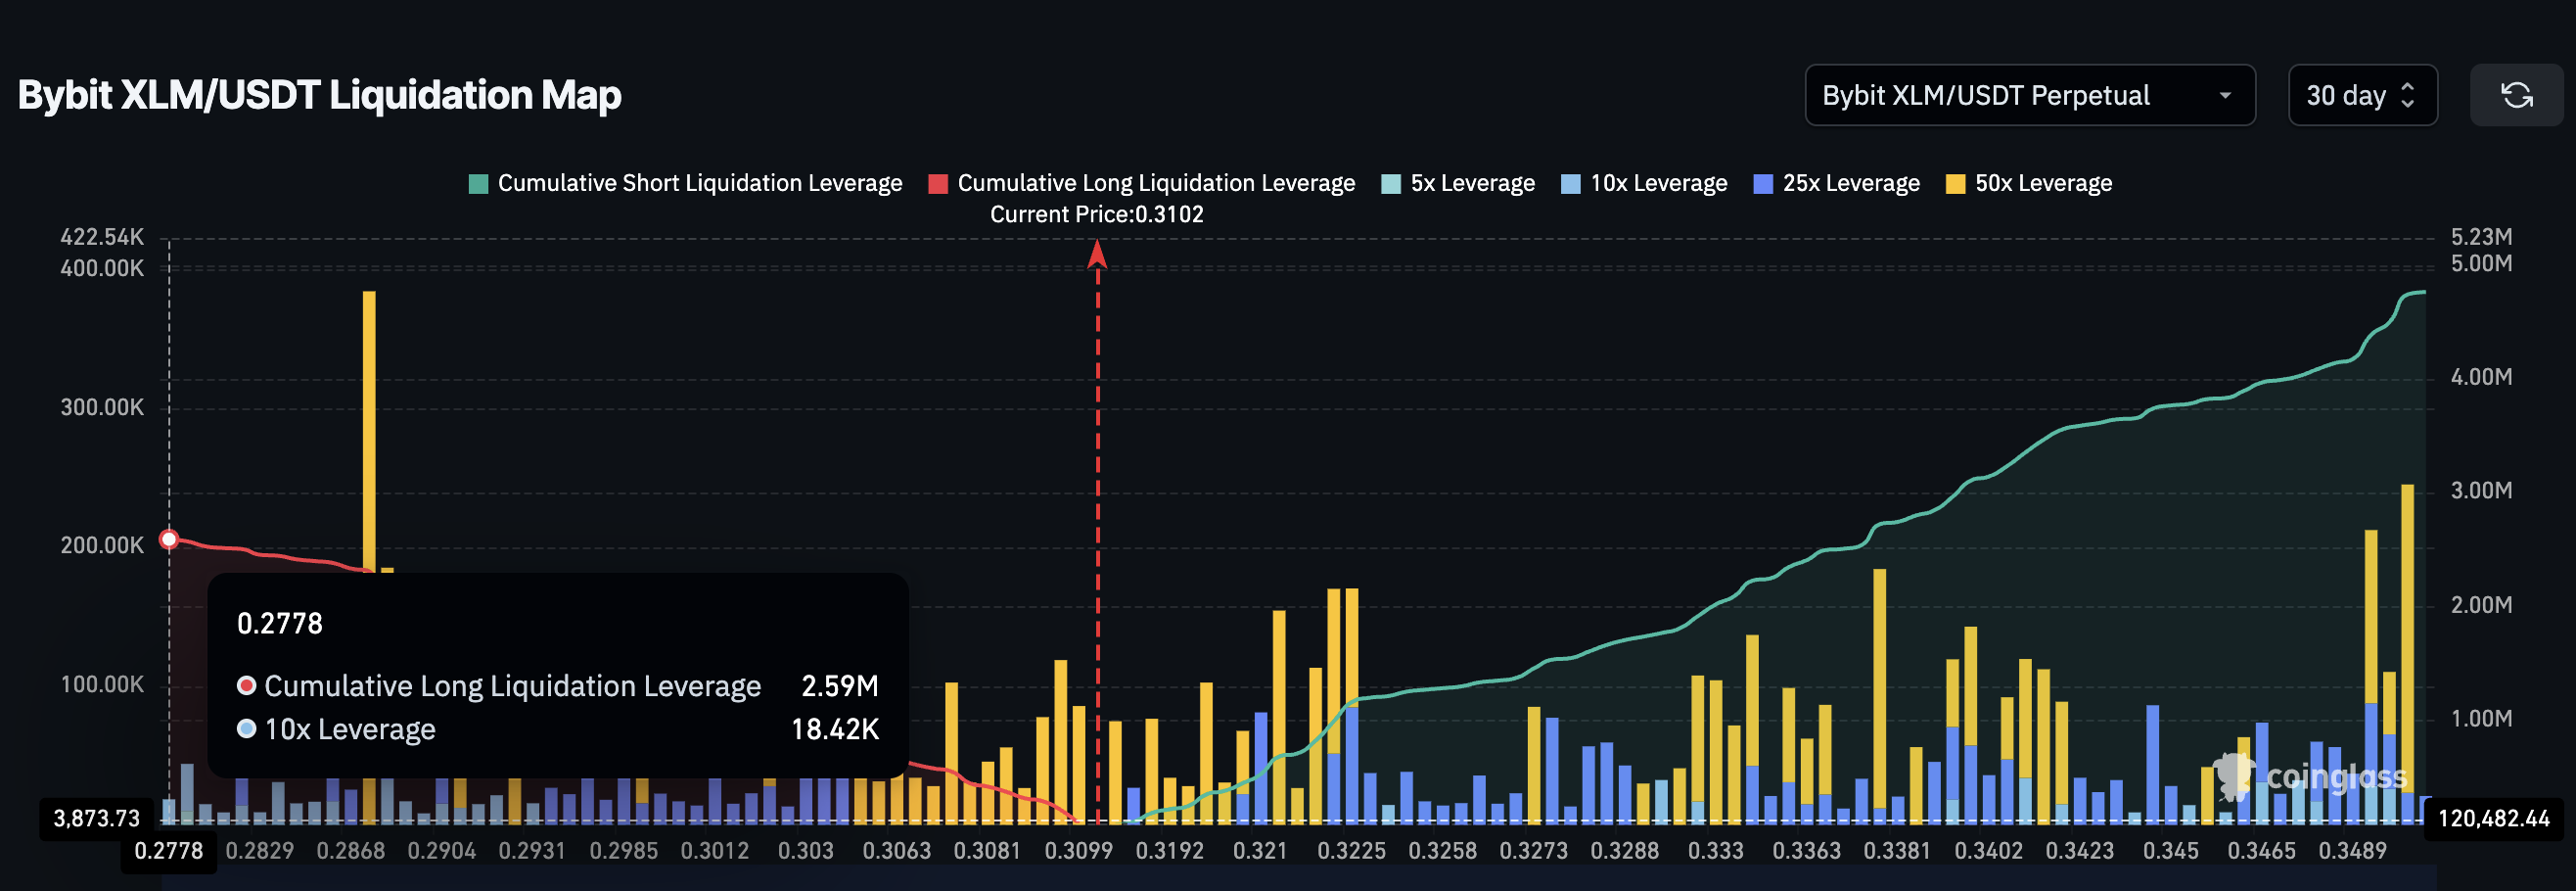Hide the Cumulative Long Liquidation Leverage line
Image resolution: width=2576 pixels, height=891 pixels.
[x=1155, y=183]
